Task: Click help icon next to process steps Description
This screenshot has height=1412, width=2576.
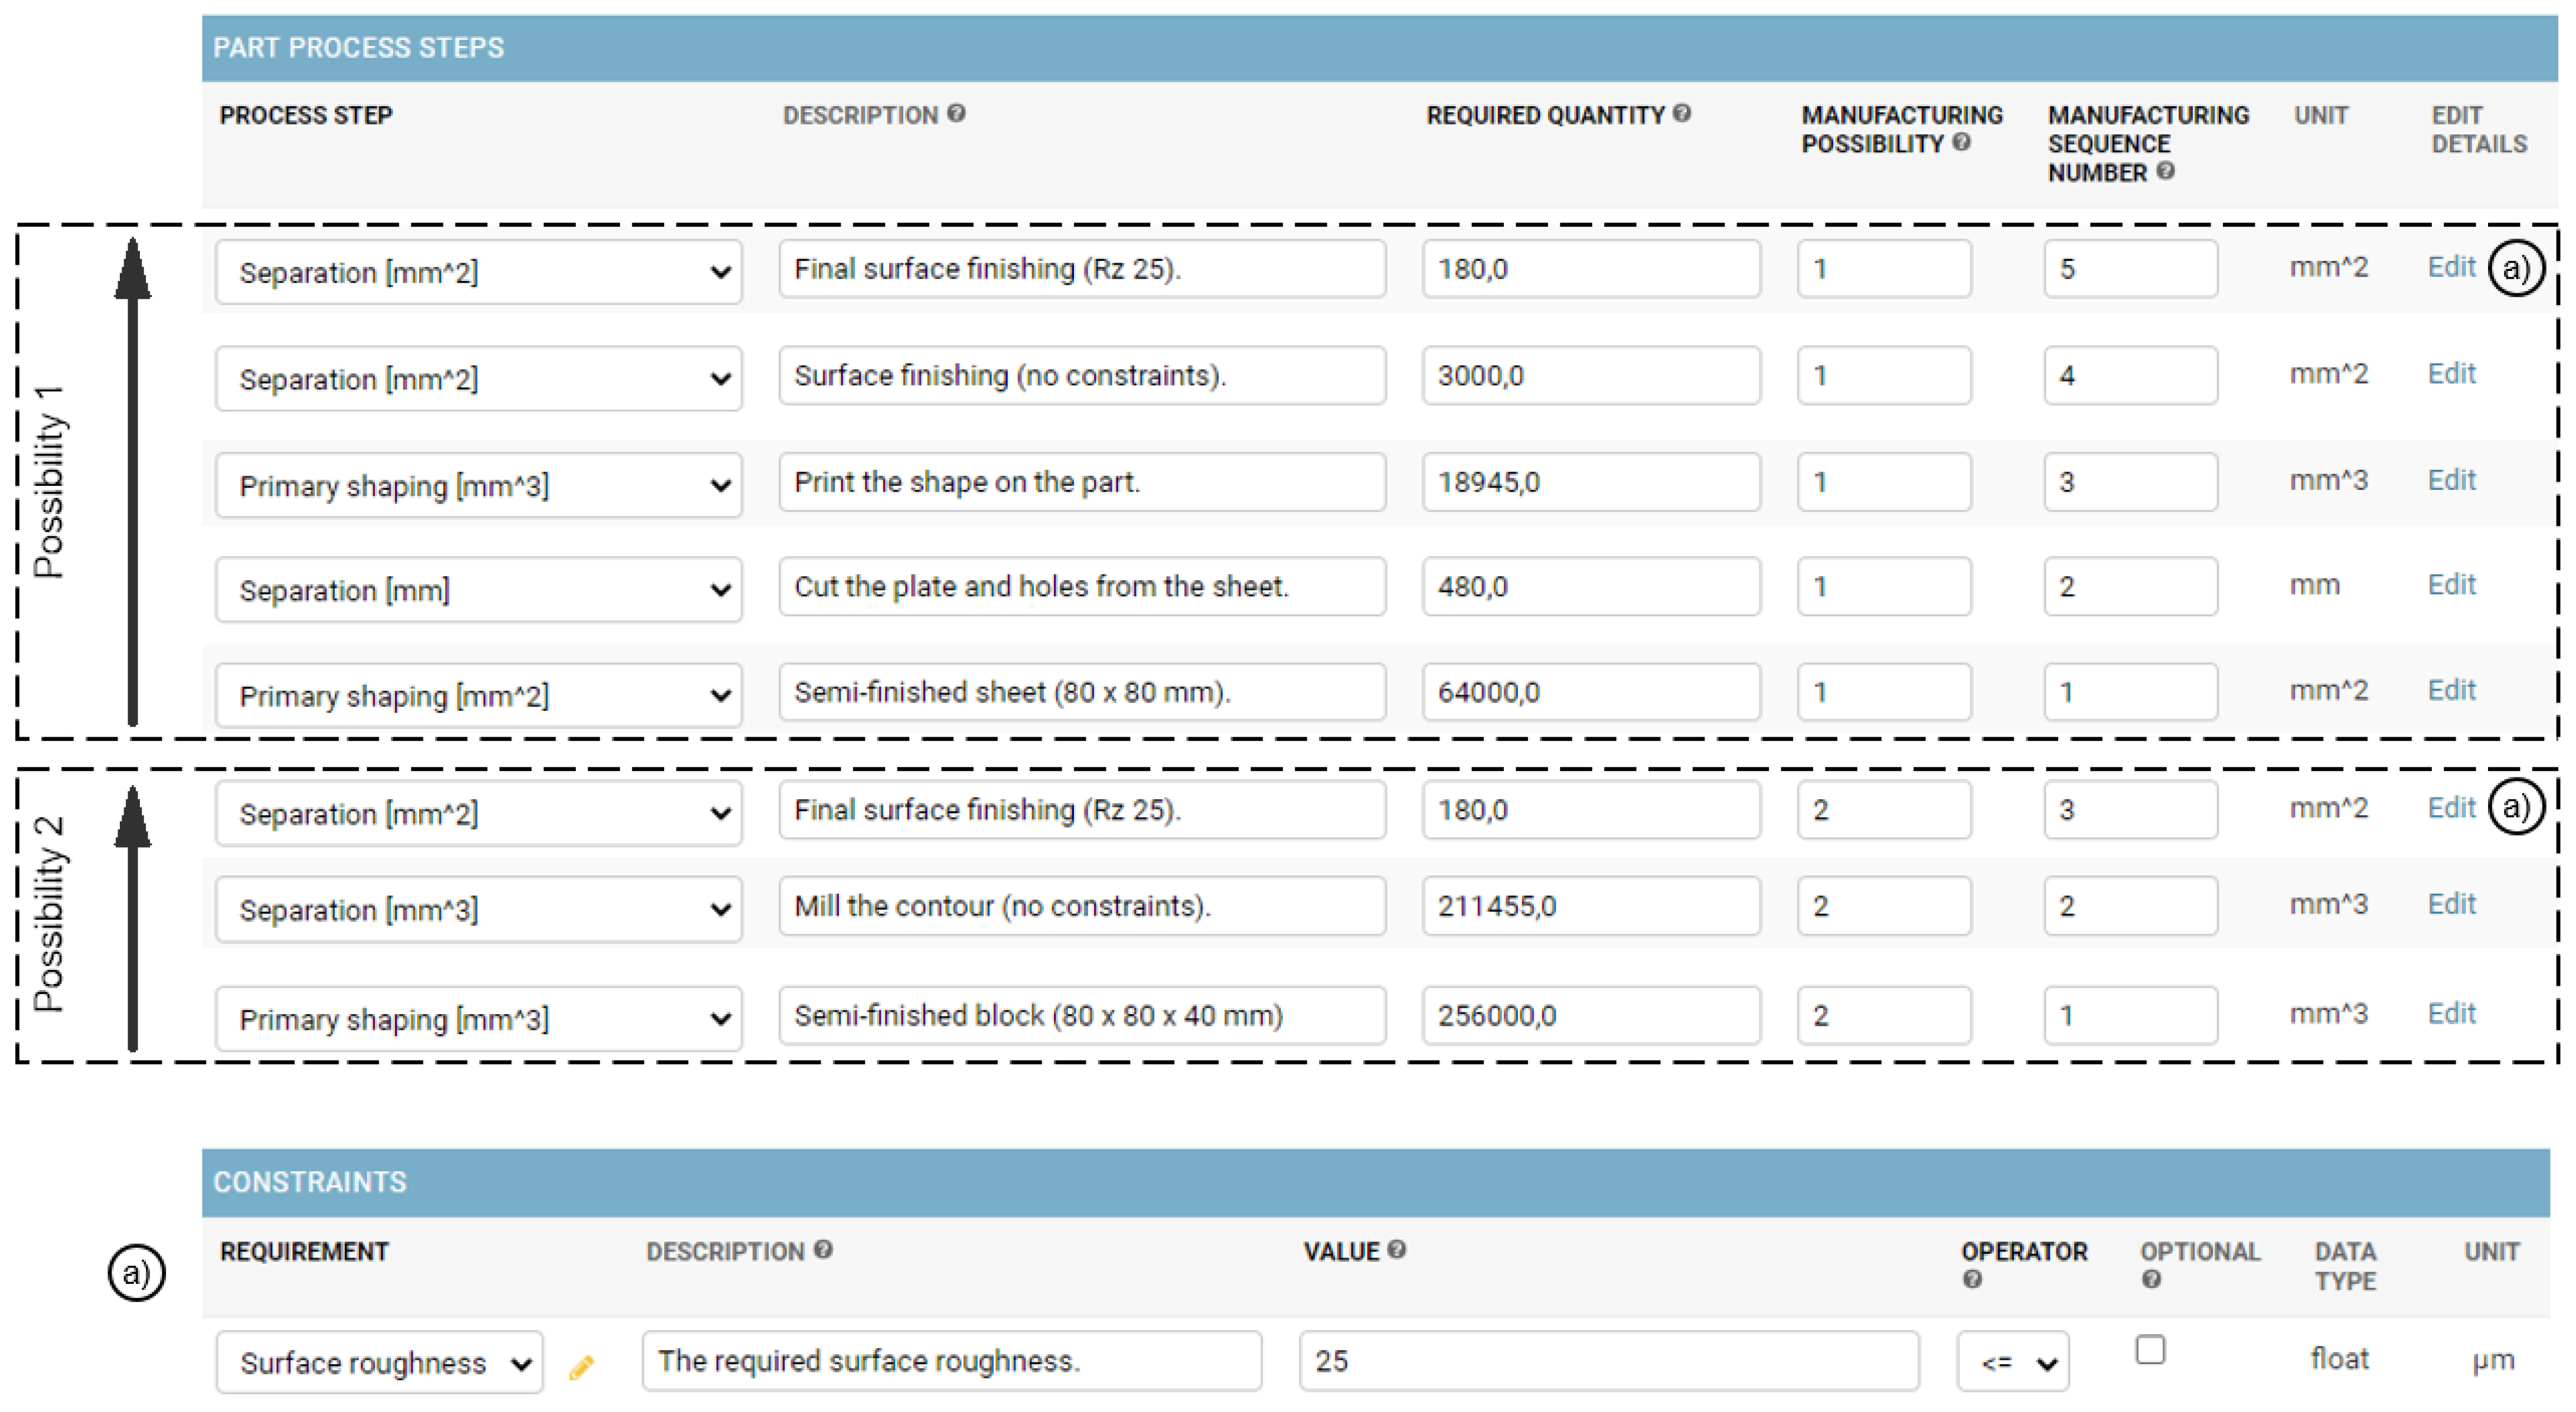Action: click(956, 114)
